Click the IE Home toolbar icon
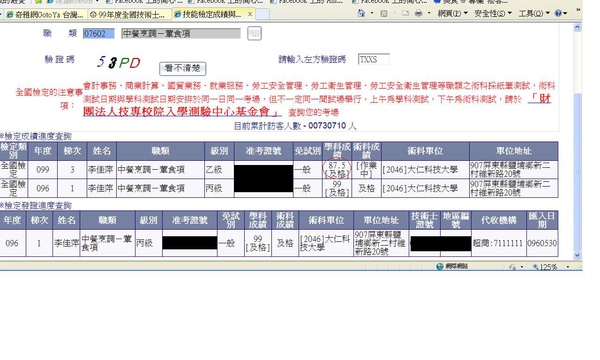The height and width of the screenshot is (360, 600). (361, 13)
